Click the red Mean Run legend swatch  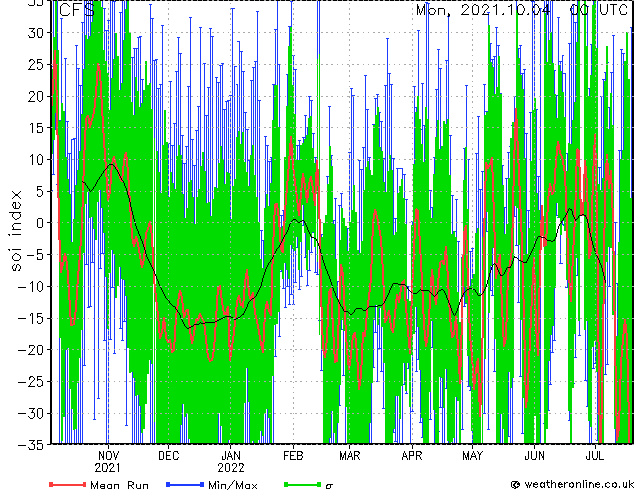coord(68,484)
